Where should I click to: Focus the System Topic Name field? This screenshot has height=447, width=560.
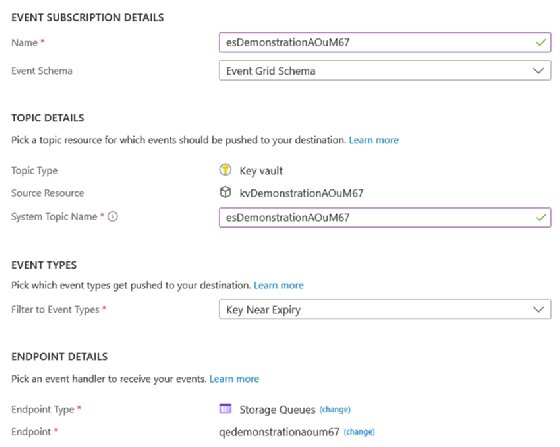(x=385, y=217)
